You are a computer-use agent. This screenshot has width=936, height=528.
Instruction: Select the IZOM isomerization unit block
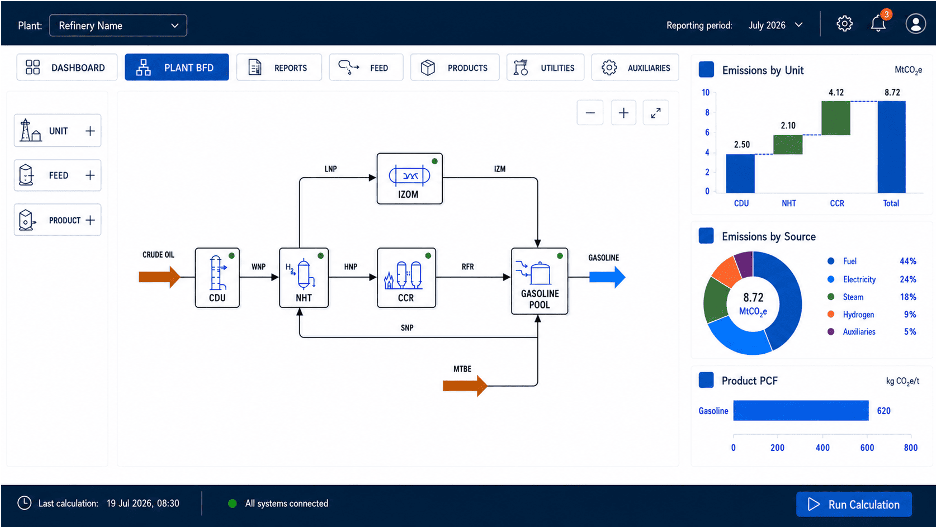pyautogui.click(x=410, y=178)
